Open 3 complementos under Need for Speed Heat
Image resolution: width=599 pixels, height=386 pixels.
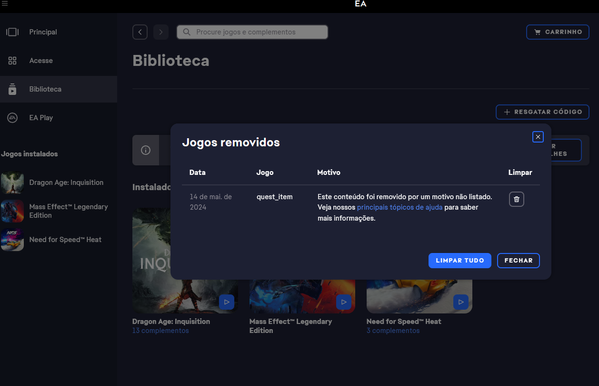click(x=393, y=331)
